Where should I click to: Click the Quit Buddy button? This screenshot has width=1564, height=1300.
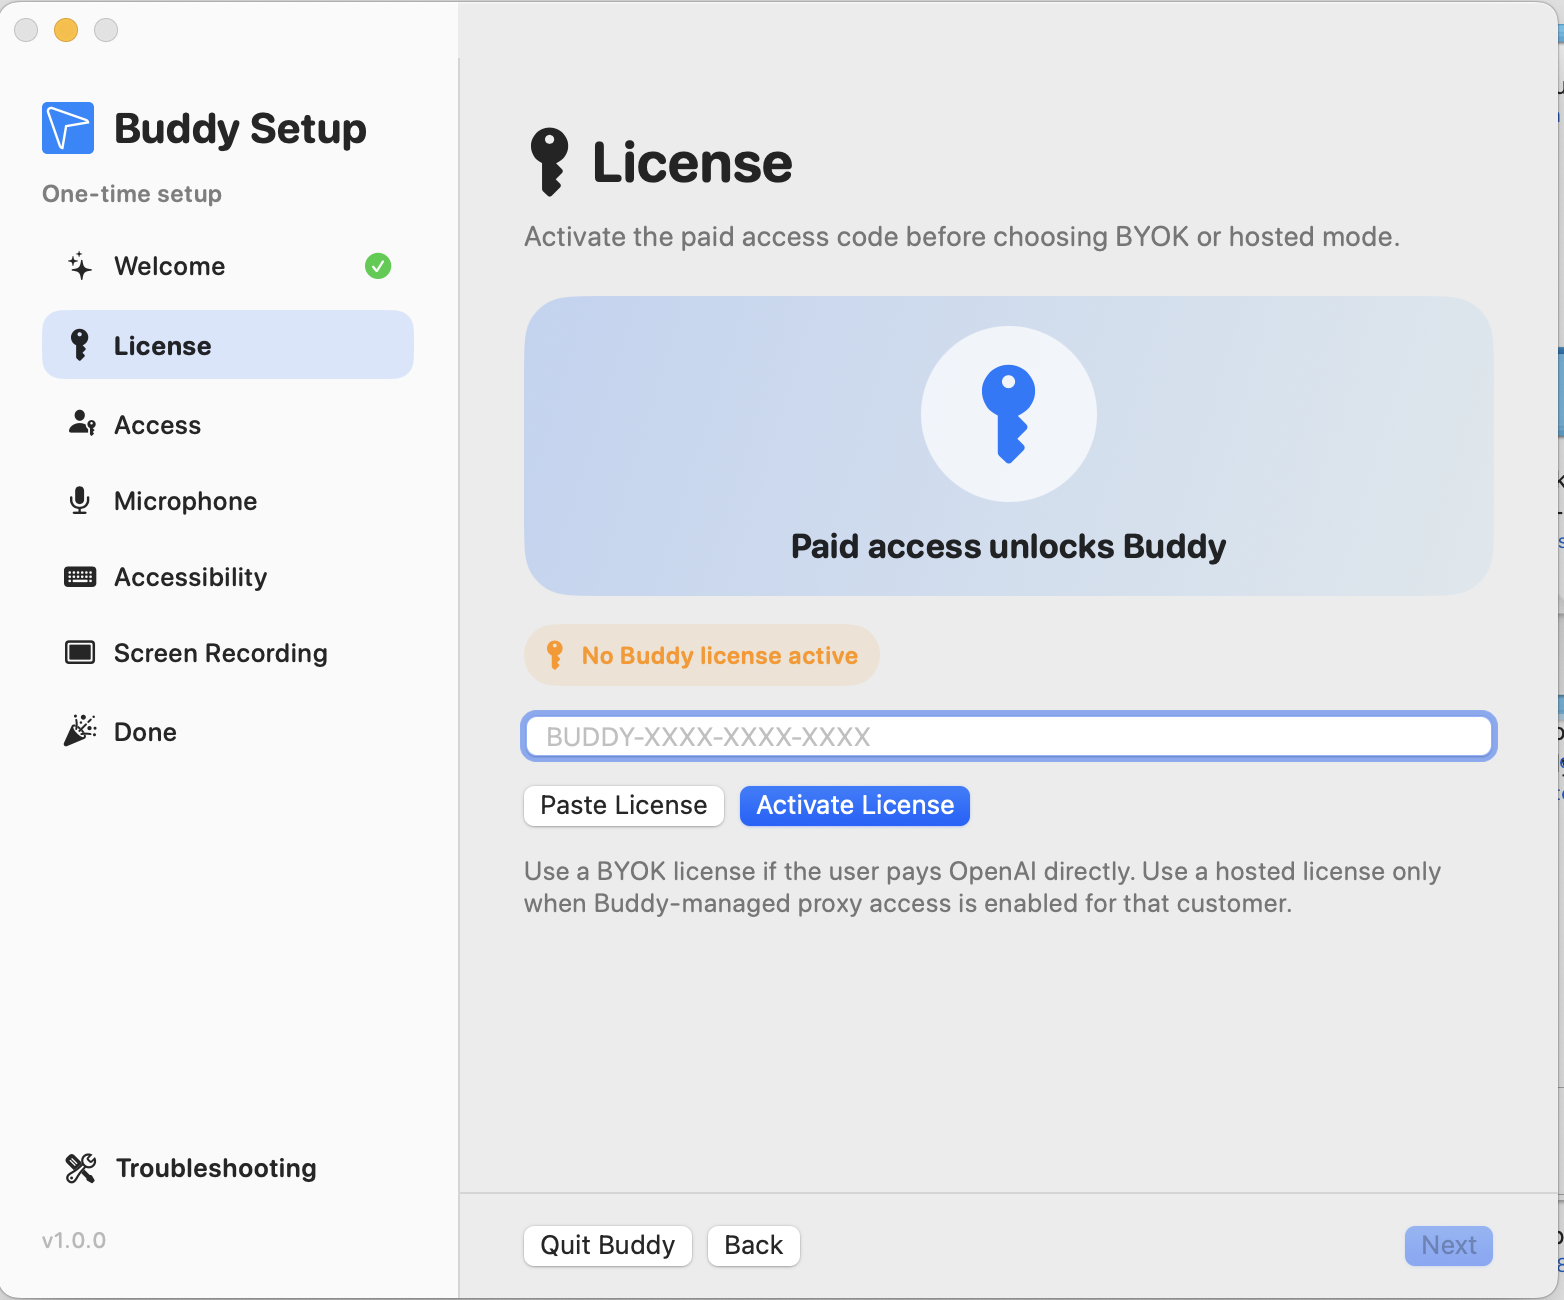click(x=608, y=1246)
